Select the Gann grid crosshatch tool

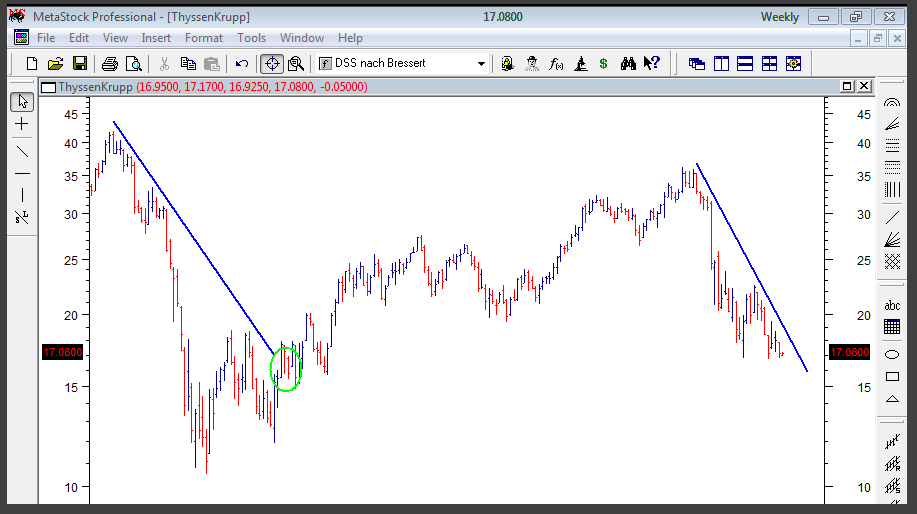892,261
